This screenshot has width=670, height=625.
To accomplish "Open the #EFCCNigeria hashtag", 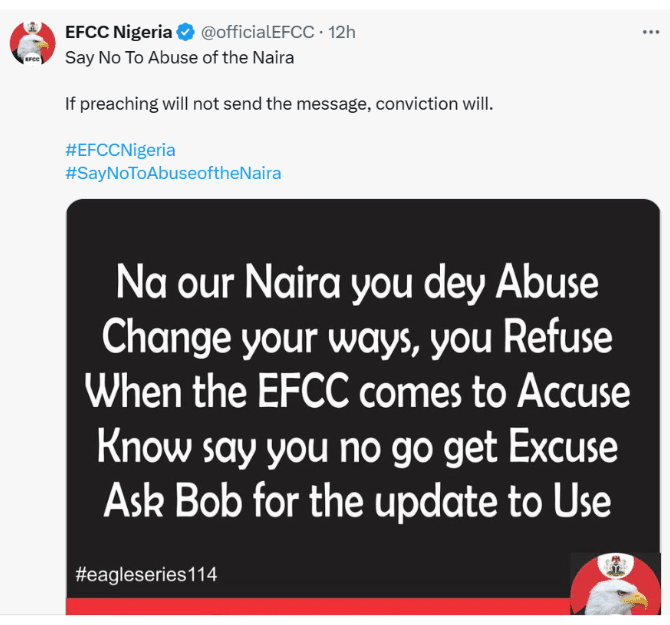I will coord(120,150).
